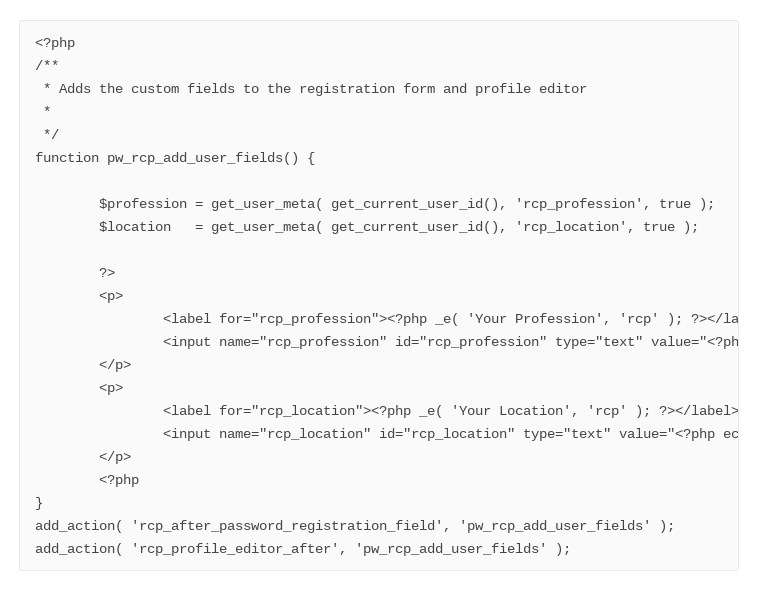This screenshot has width=766, height=590.
Task: Click the first closing </p> tag
Action: pyautogui.click(x=115, y=365)
